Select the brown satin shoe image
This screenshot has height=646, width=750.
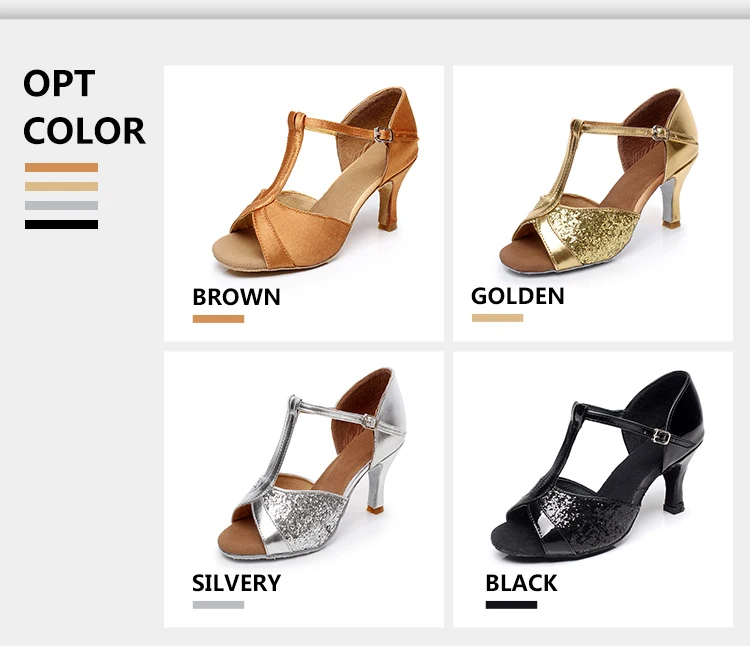coord(316,180)
